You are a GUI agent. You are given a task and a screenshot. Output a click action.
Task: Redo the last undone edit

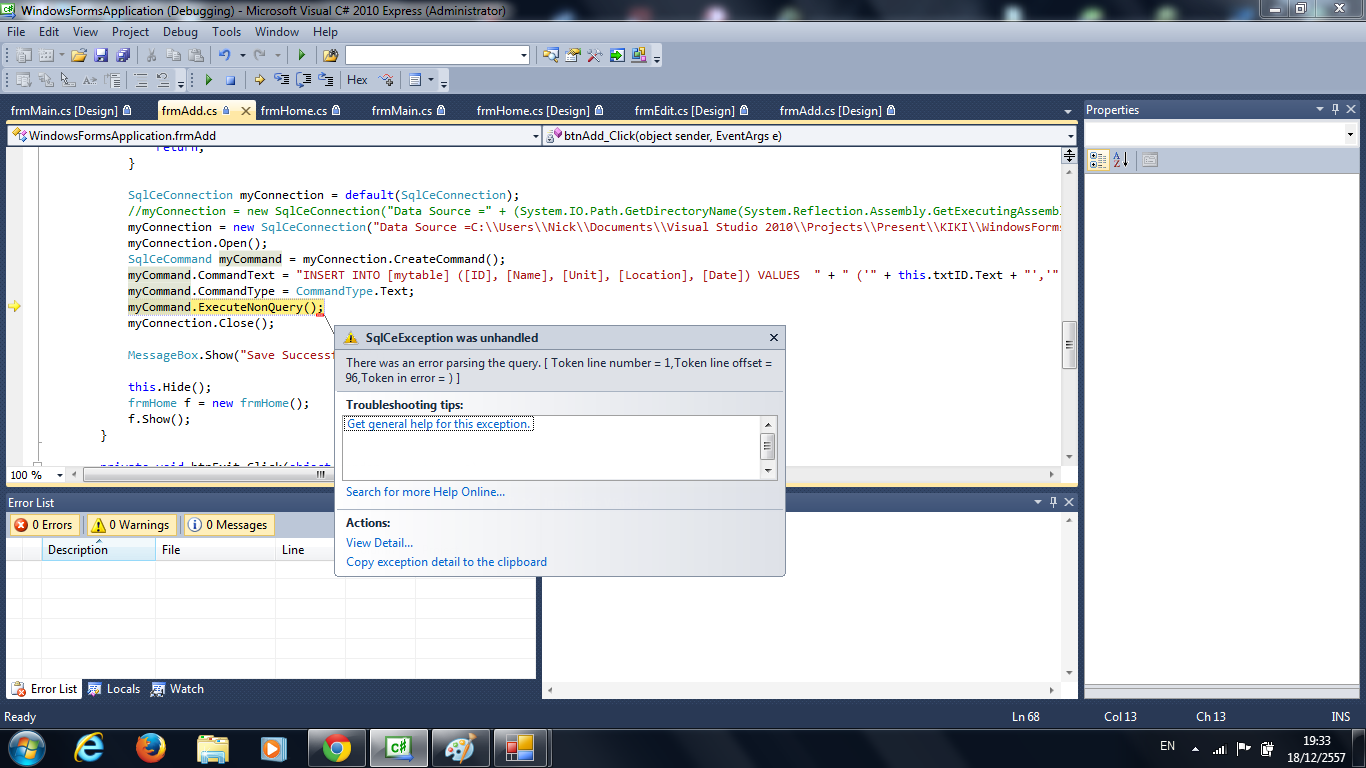click(261, 55)
